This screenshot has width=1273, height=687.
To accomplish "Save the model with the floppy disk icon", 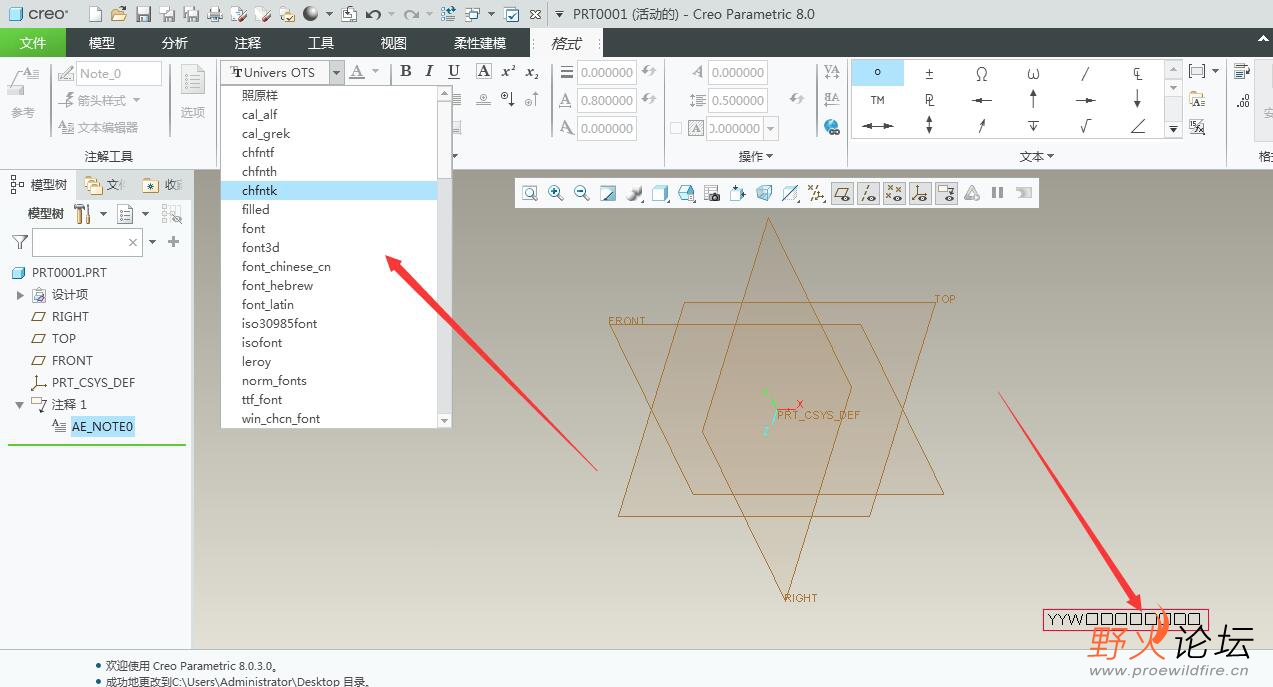I will click(x=143, y=14).
